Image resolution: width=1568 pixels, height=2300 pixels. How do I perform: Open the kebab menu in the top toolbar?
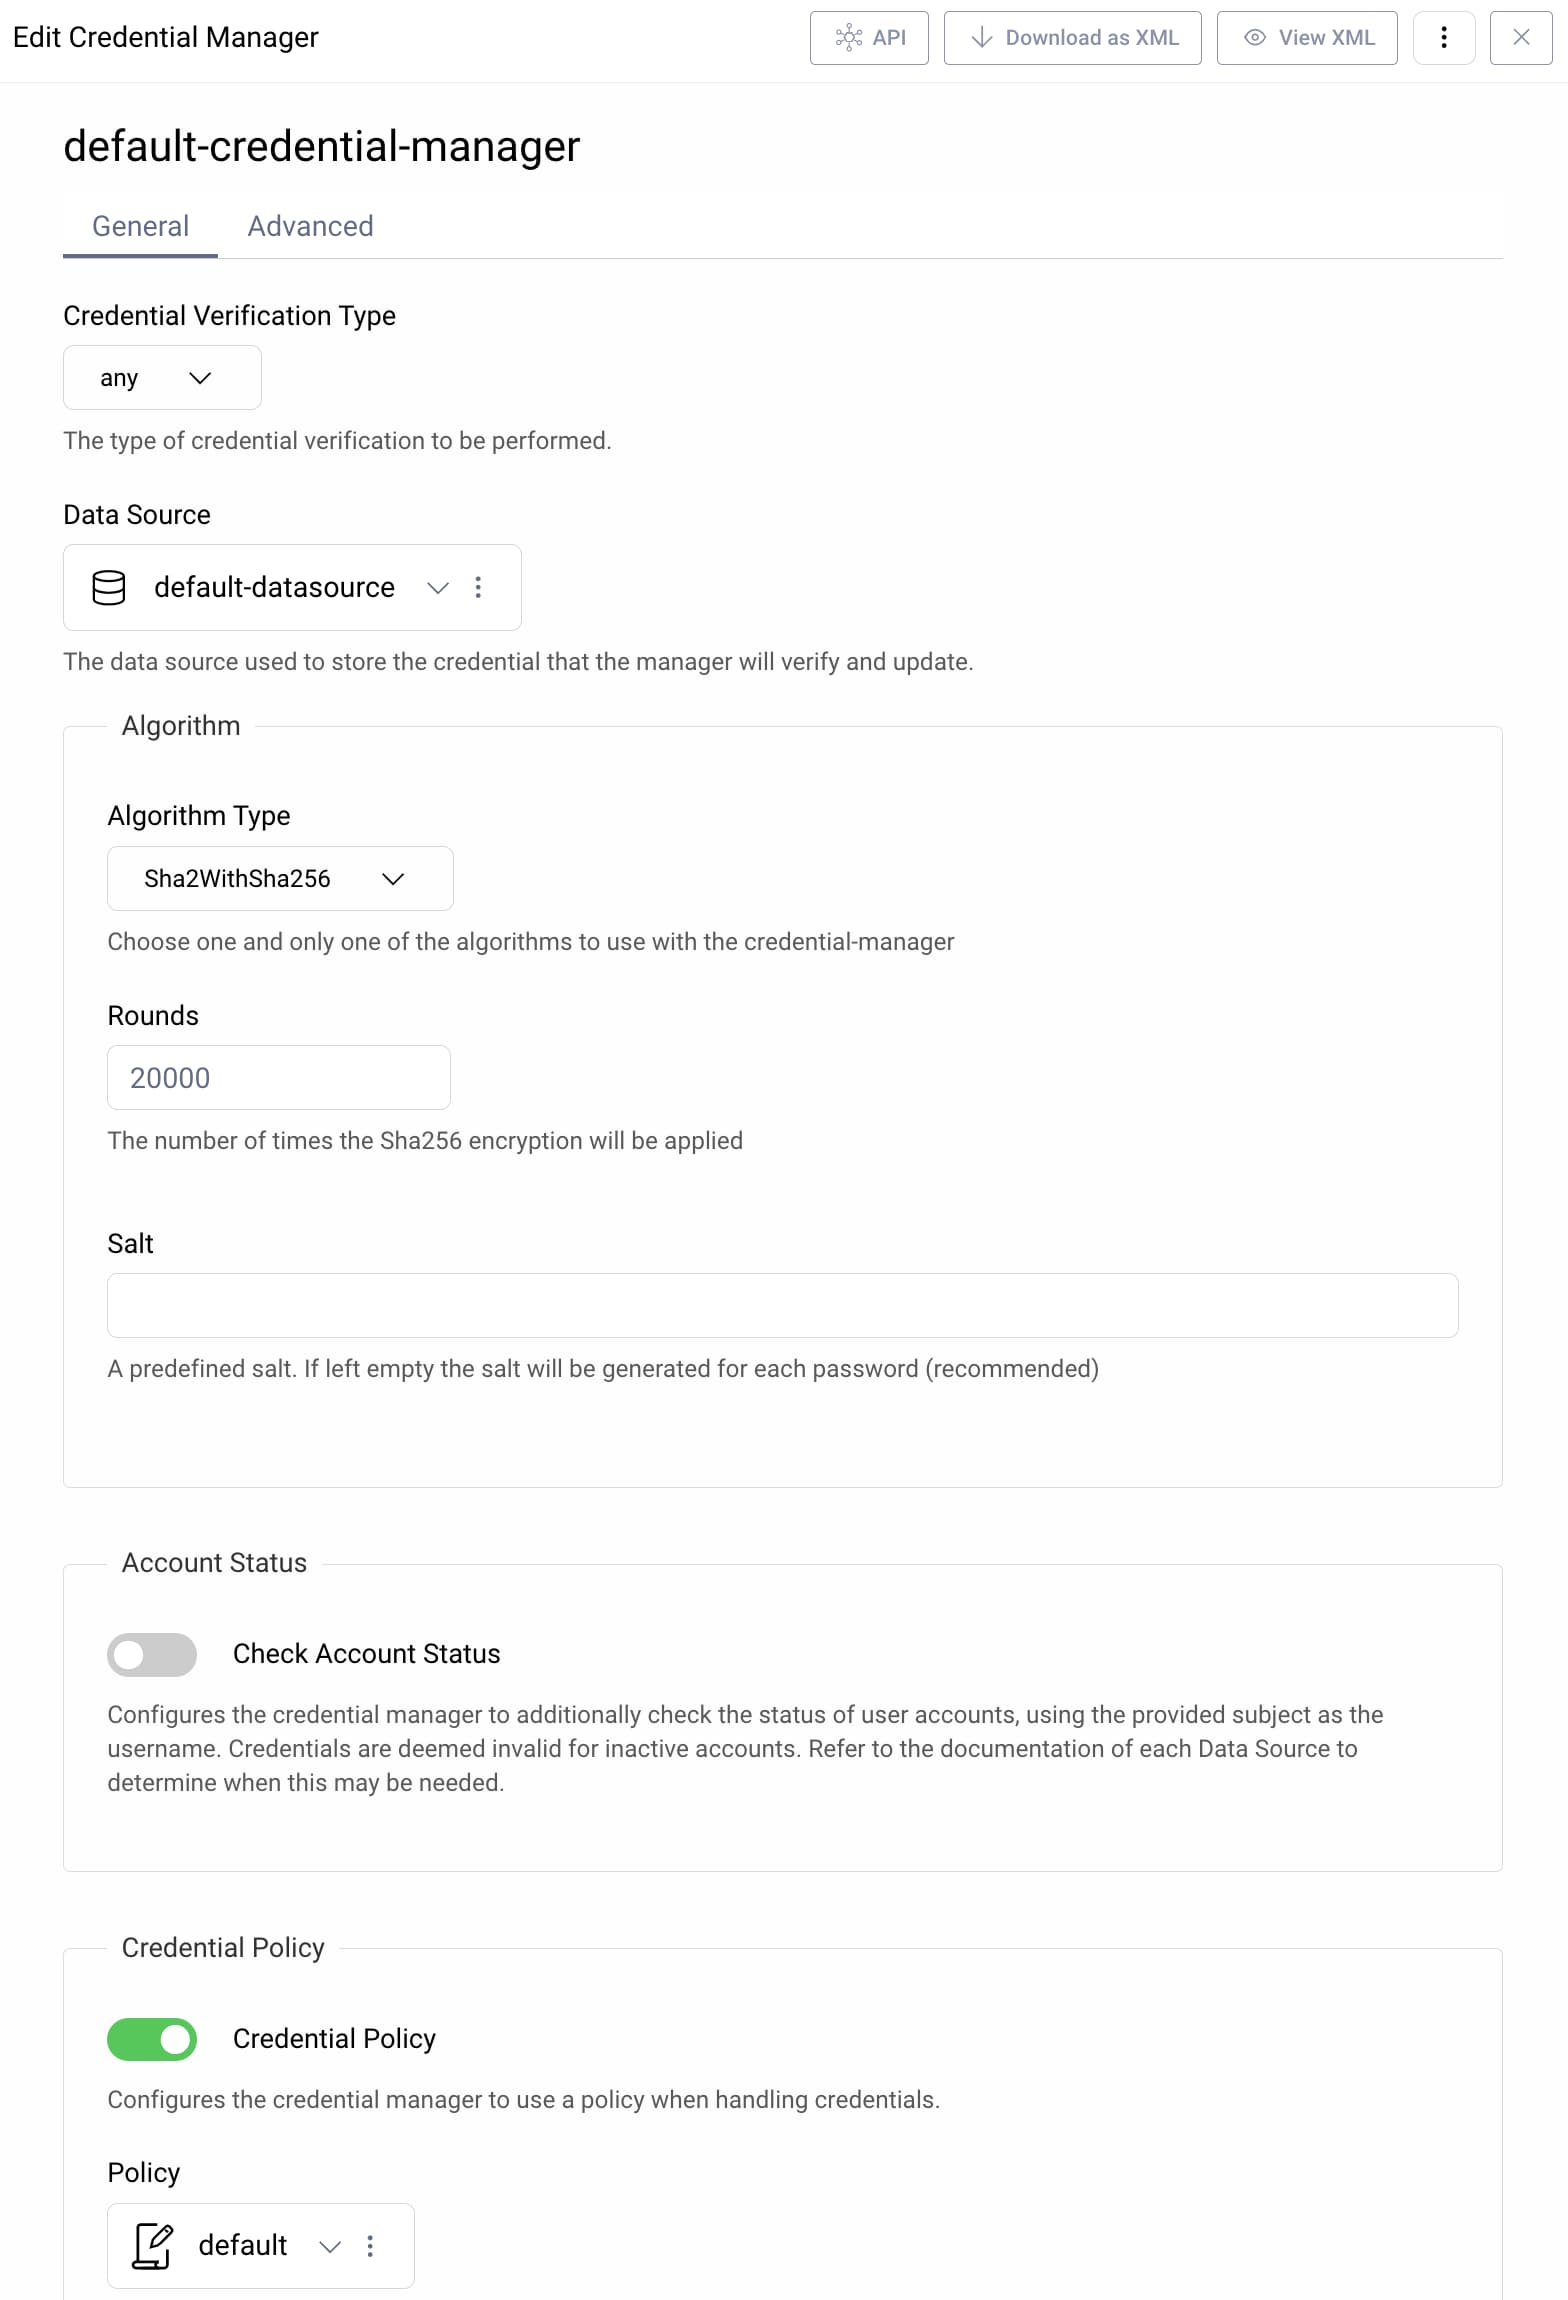pos(1443,37)
